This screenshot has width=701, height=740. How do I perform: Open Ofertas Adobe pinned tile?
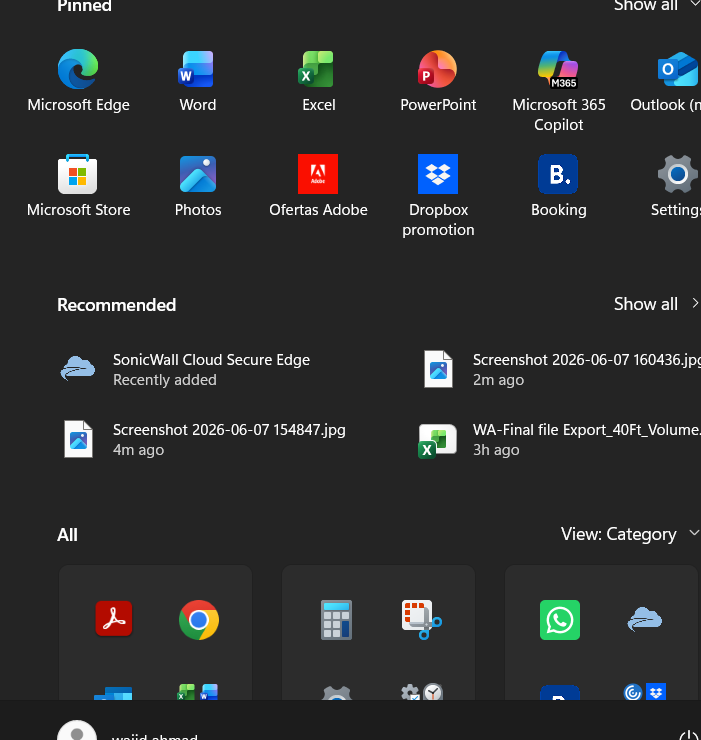click(318, 186)
